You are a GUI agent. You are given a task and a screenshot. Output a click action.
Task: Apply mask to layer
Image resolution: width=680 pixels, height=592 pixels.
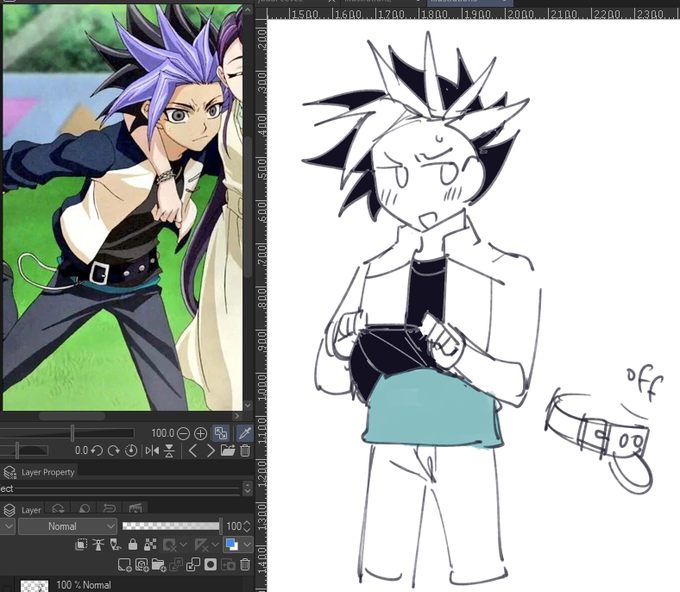(x=228, y=564)
